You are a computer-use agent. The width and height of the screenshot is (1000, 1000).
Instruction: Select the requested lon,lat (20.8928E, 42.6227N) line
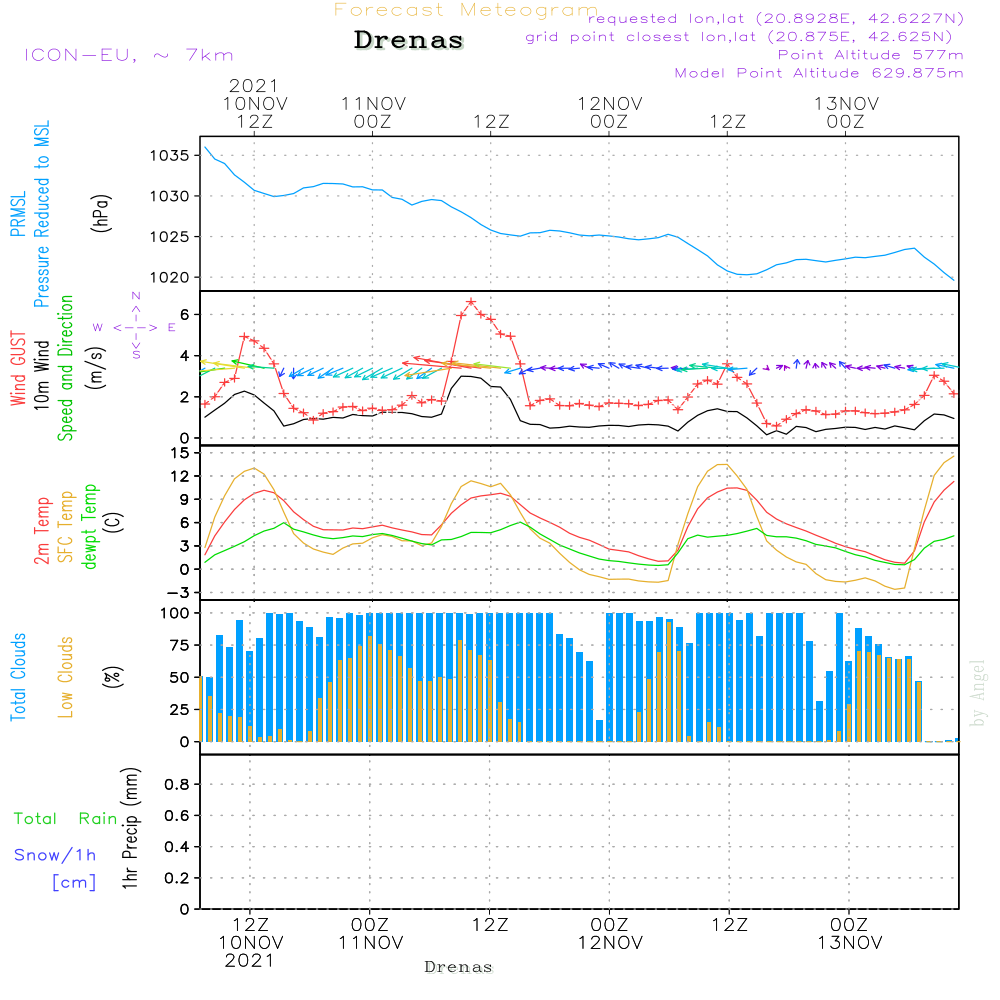[776, 18]
